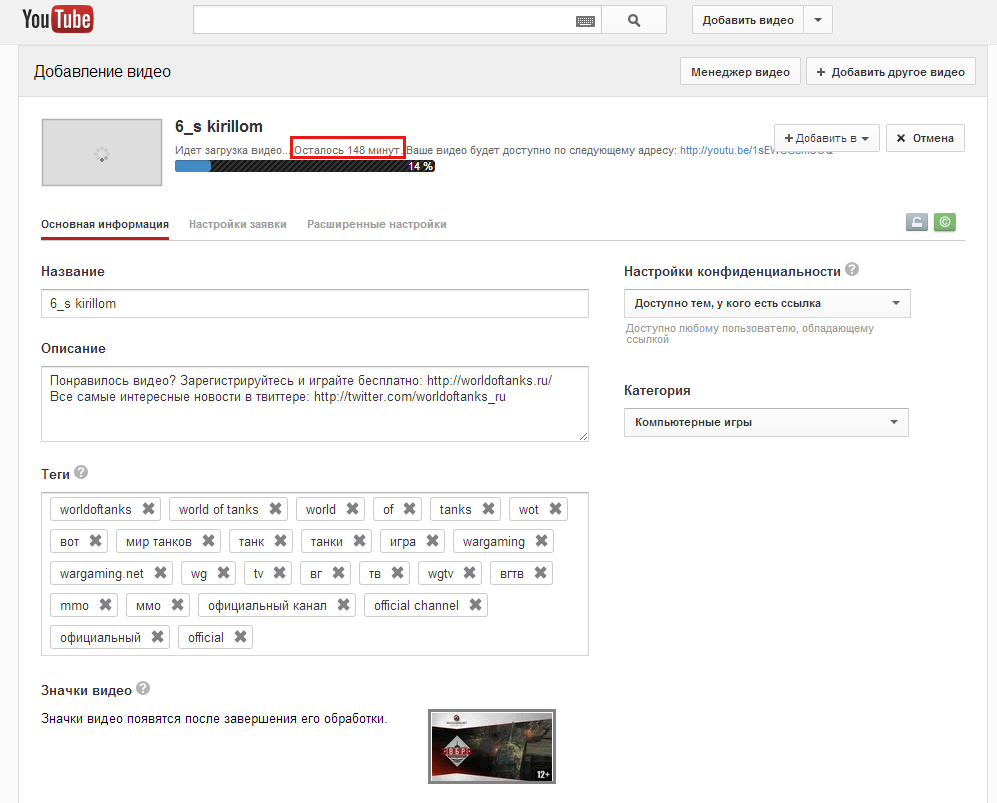Remove the 'official channel' tag
Image resolution: width=997 pixels, height=803 pixels.
tap(475, 605)
